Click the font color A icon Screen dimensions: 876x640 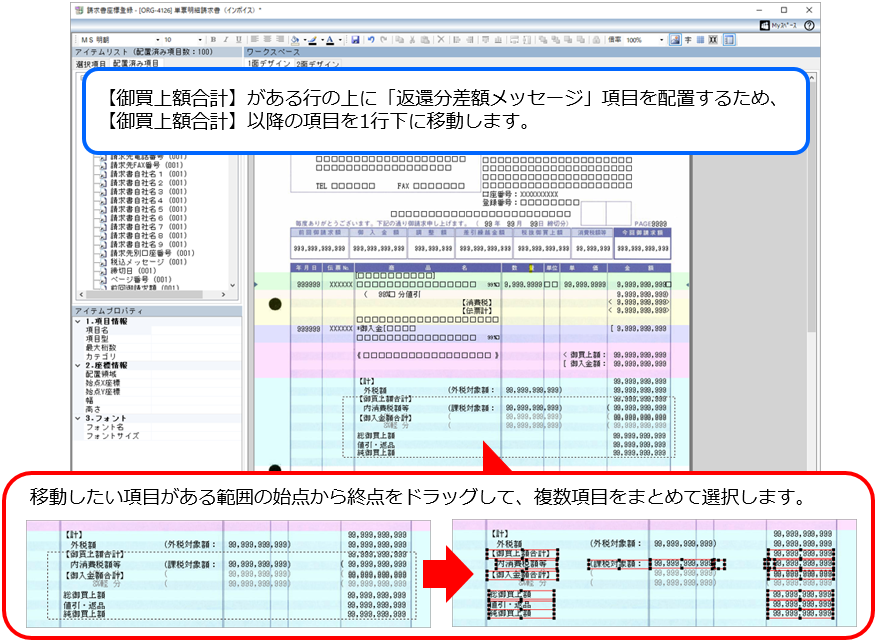pyautogui.click(x=330, y=40)
